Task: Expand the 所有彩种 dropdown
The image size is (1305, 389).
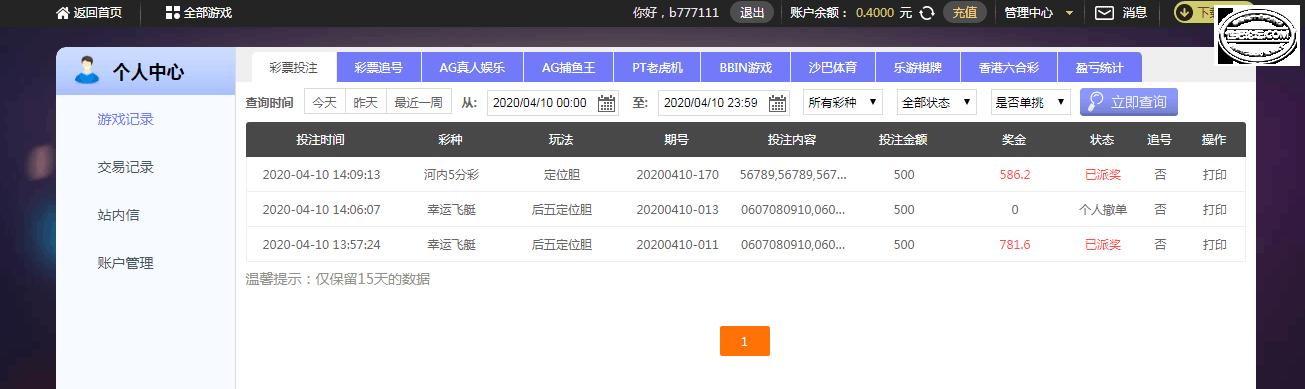Action: click(843, 102)
